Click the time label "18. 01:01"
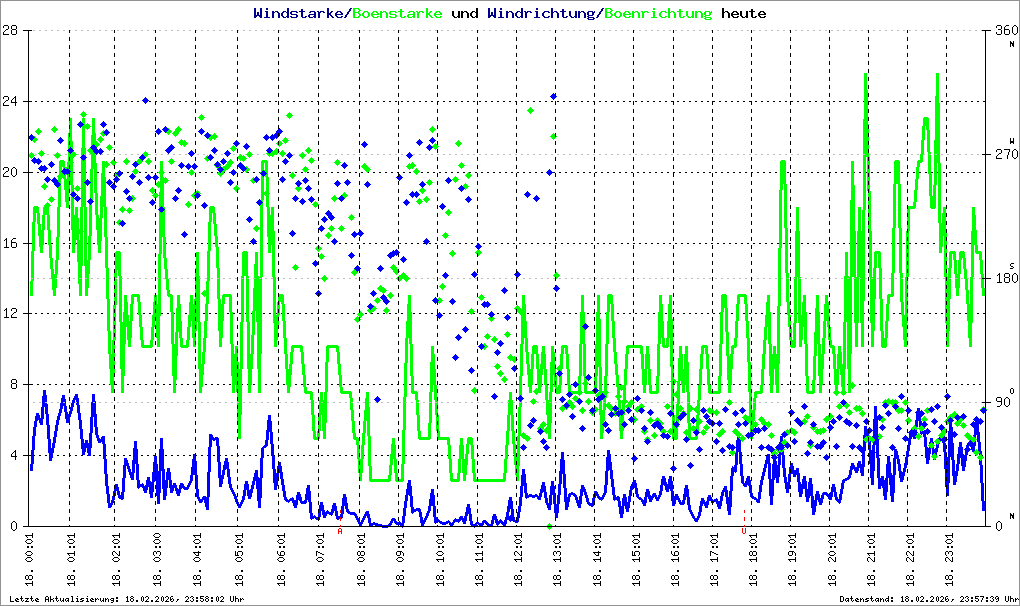This screenshot has width=1020, height=606. pos(70,560)
